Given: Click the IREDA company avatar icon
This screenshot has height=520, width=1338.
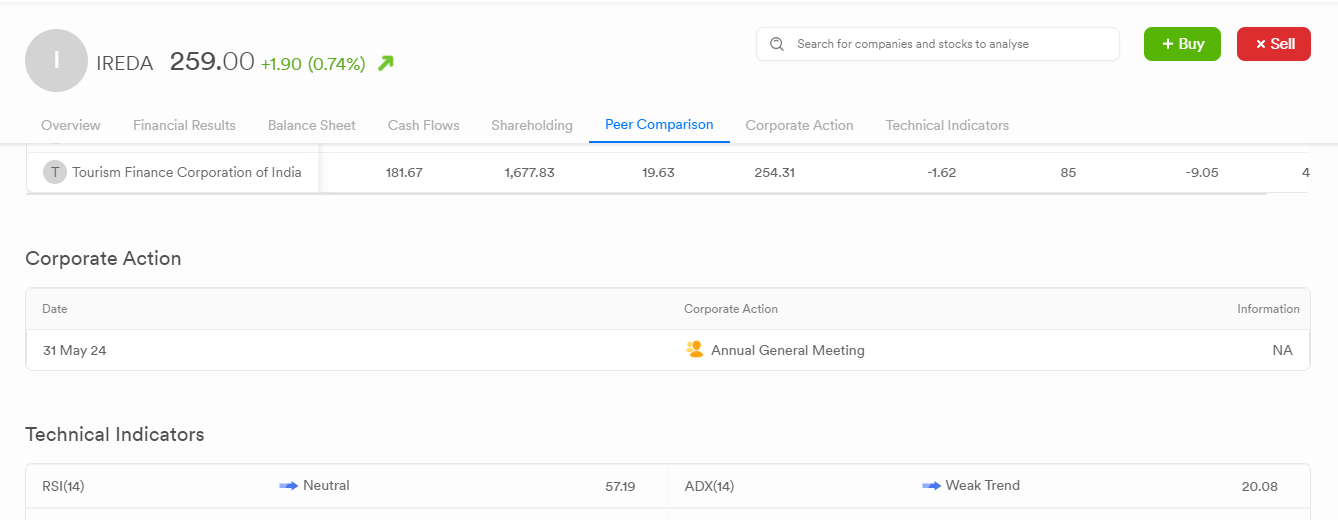Looking at the screenshot, I should click(56, 61).
